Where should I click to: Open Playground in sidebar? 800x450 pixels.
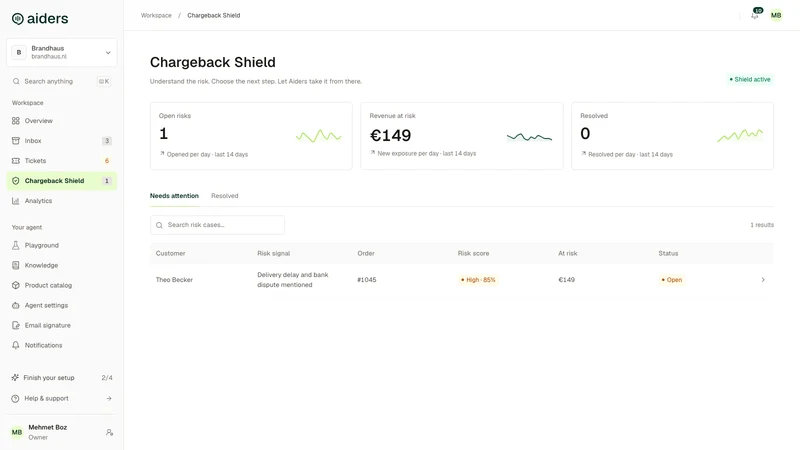[x=62, y=245]
